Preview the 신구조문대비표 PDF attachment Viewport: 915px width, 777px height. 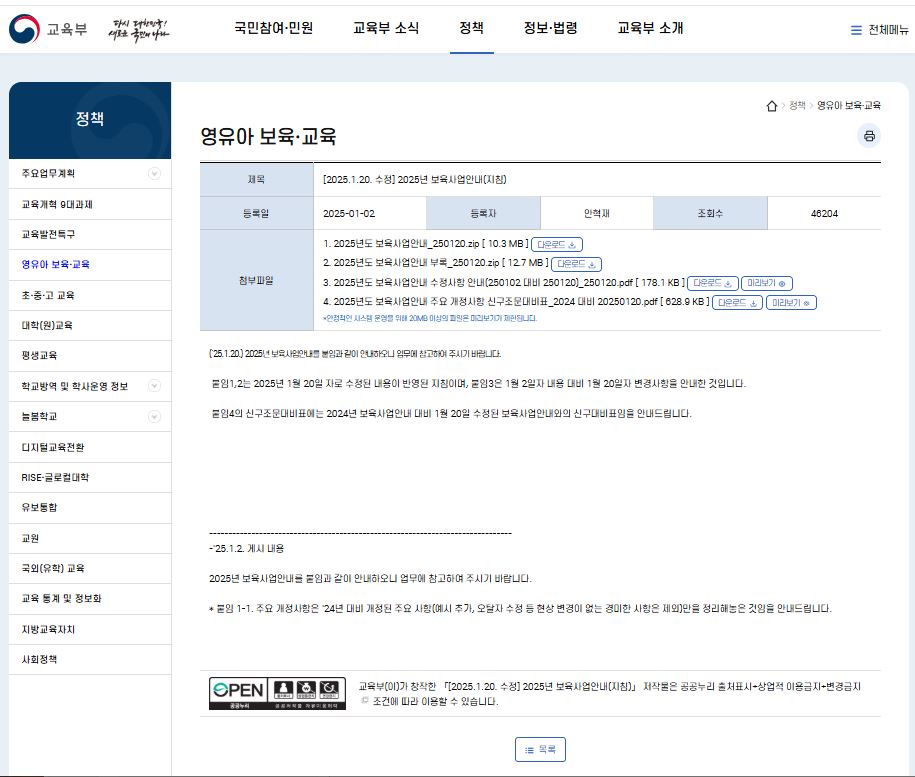click(x=791, y=302)
